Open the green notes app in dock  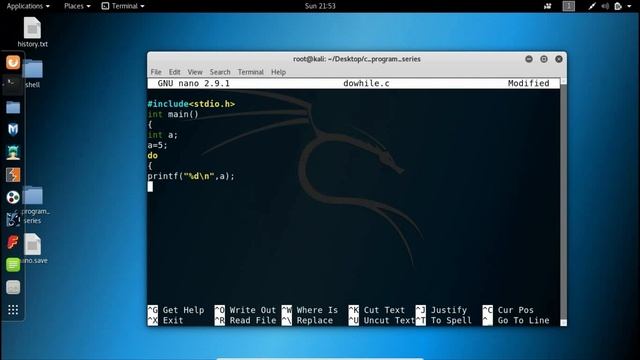coord(13,265)
